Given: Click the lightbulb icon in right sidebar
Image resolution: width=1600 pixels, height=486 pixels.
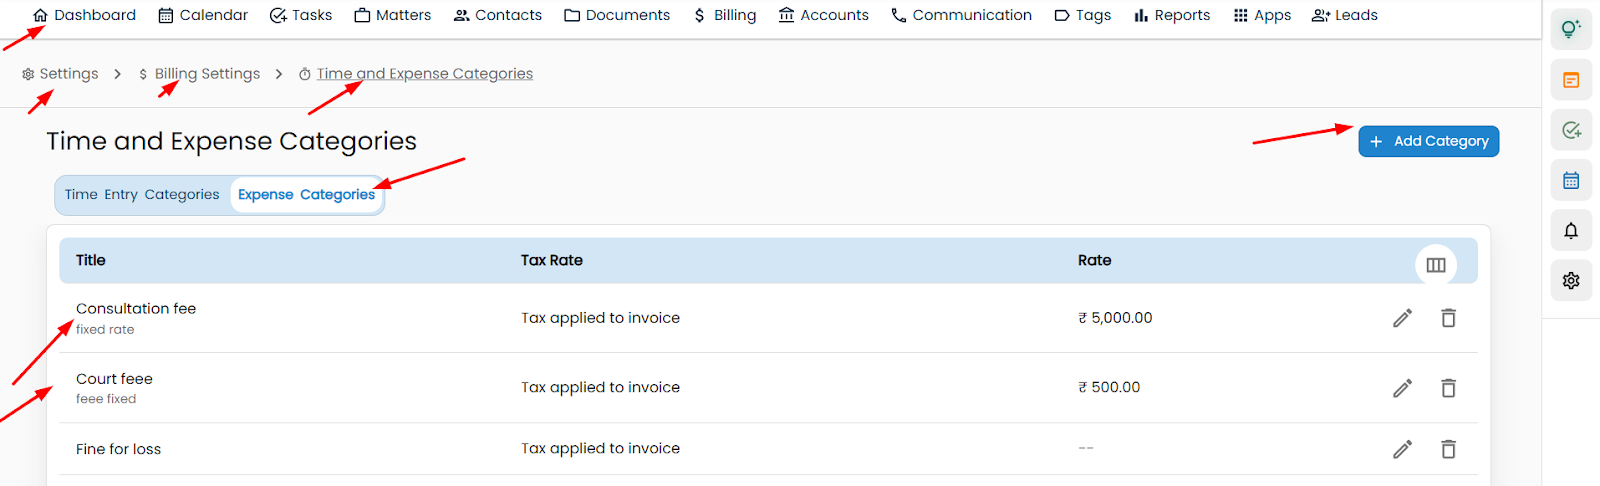Looking at the screenshot, I should (x=1571, y=29).
